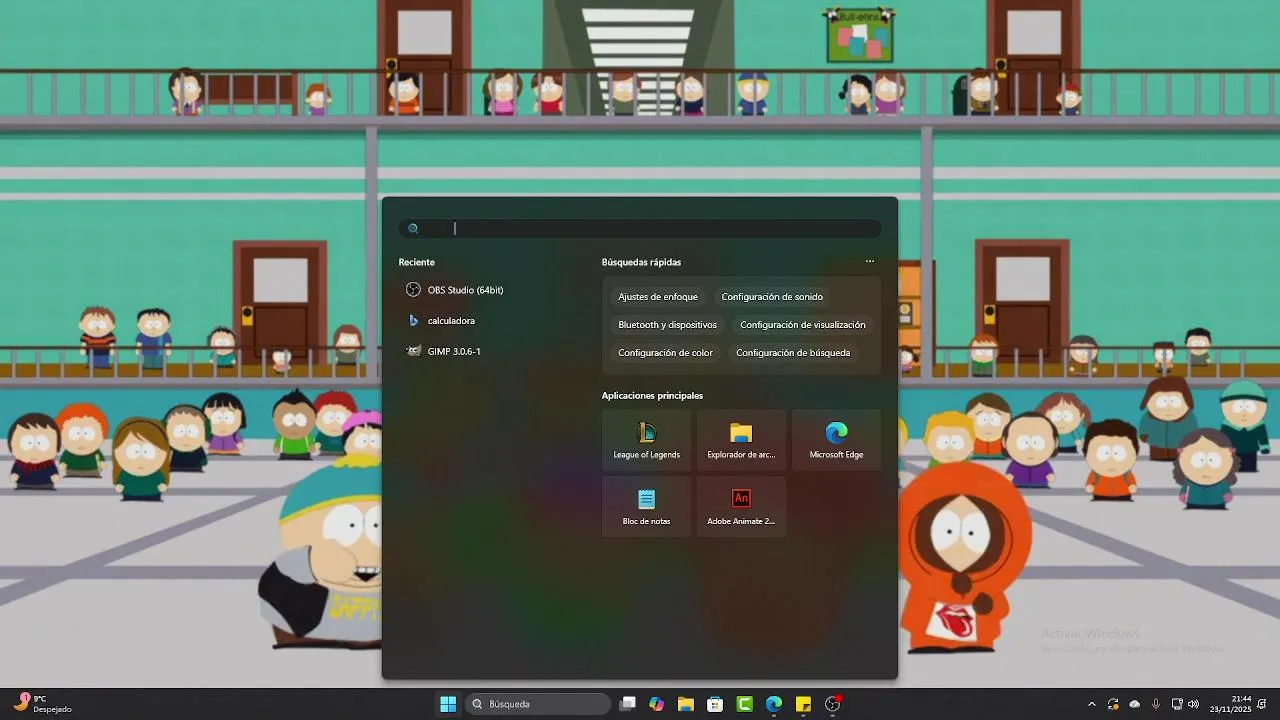1280x720 pixels.
Task: Click the Bing icon beside calculadora
Action: click(413, 321)
